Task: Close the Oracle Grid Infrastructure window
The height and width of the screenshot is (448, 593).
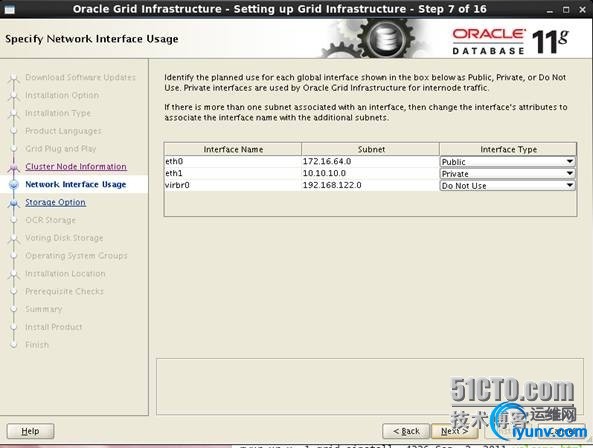Action: pyautogui.click(x=582, y=10)
